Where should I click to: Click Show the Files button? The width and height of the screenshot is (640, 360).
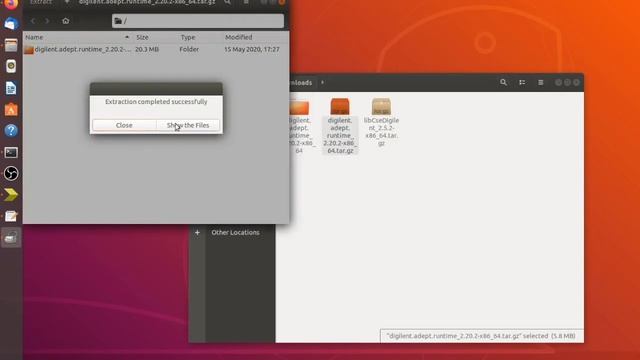188,125
